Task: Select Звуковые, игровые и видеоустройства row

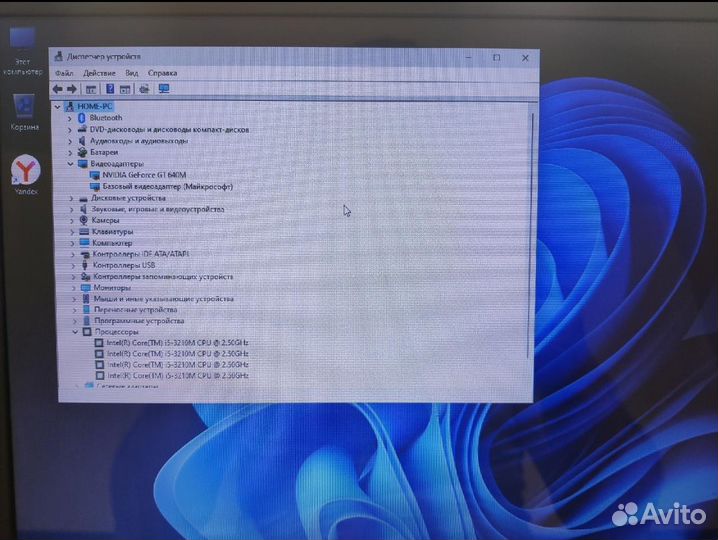Action: tap(158, 209)
